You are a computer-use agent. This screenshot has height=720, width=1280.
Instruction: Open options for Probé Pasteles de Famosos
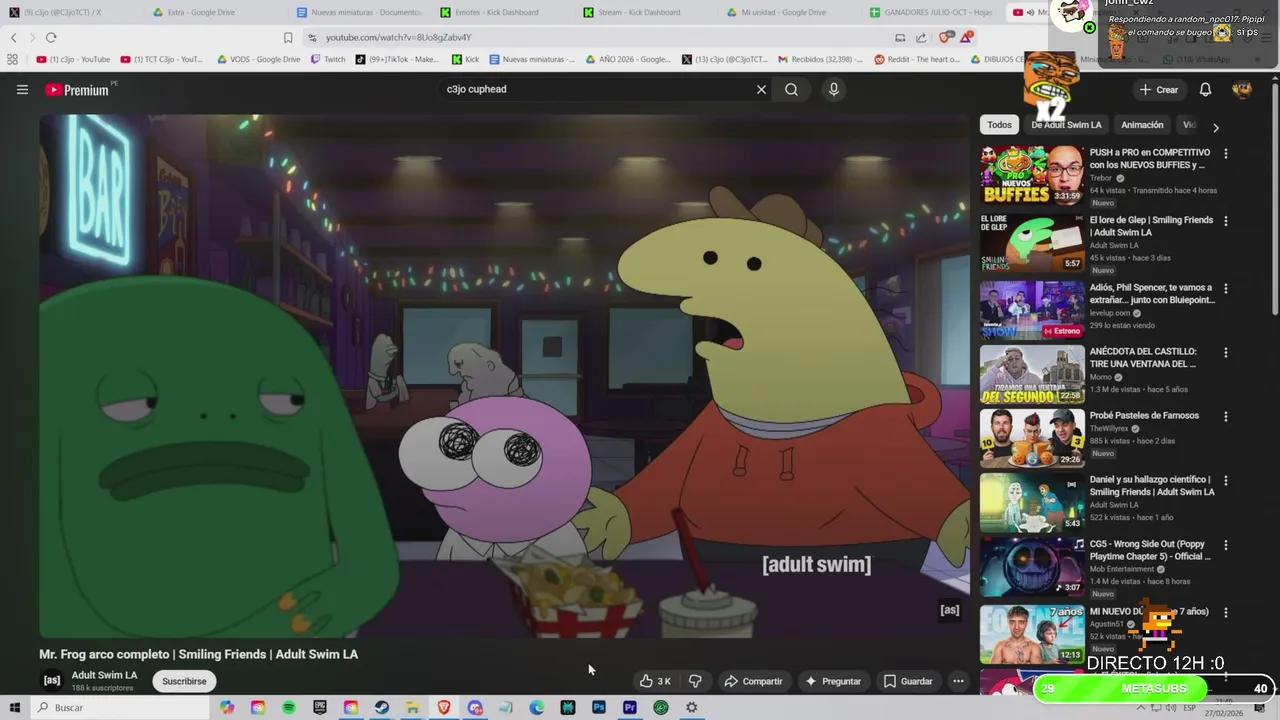(x=1226, y=417)
